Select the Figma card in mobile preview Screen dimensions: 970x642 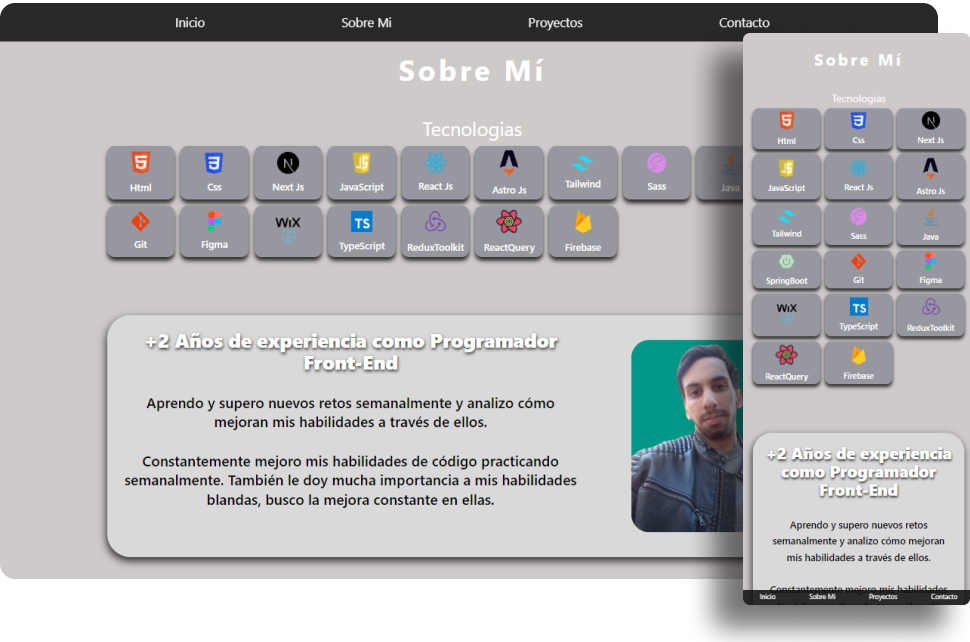click(x=930, y=269)
